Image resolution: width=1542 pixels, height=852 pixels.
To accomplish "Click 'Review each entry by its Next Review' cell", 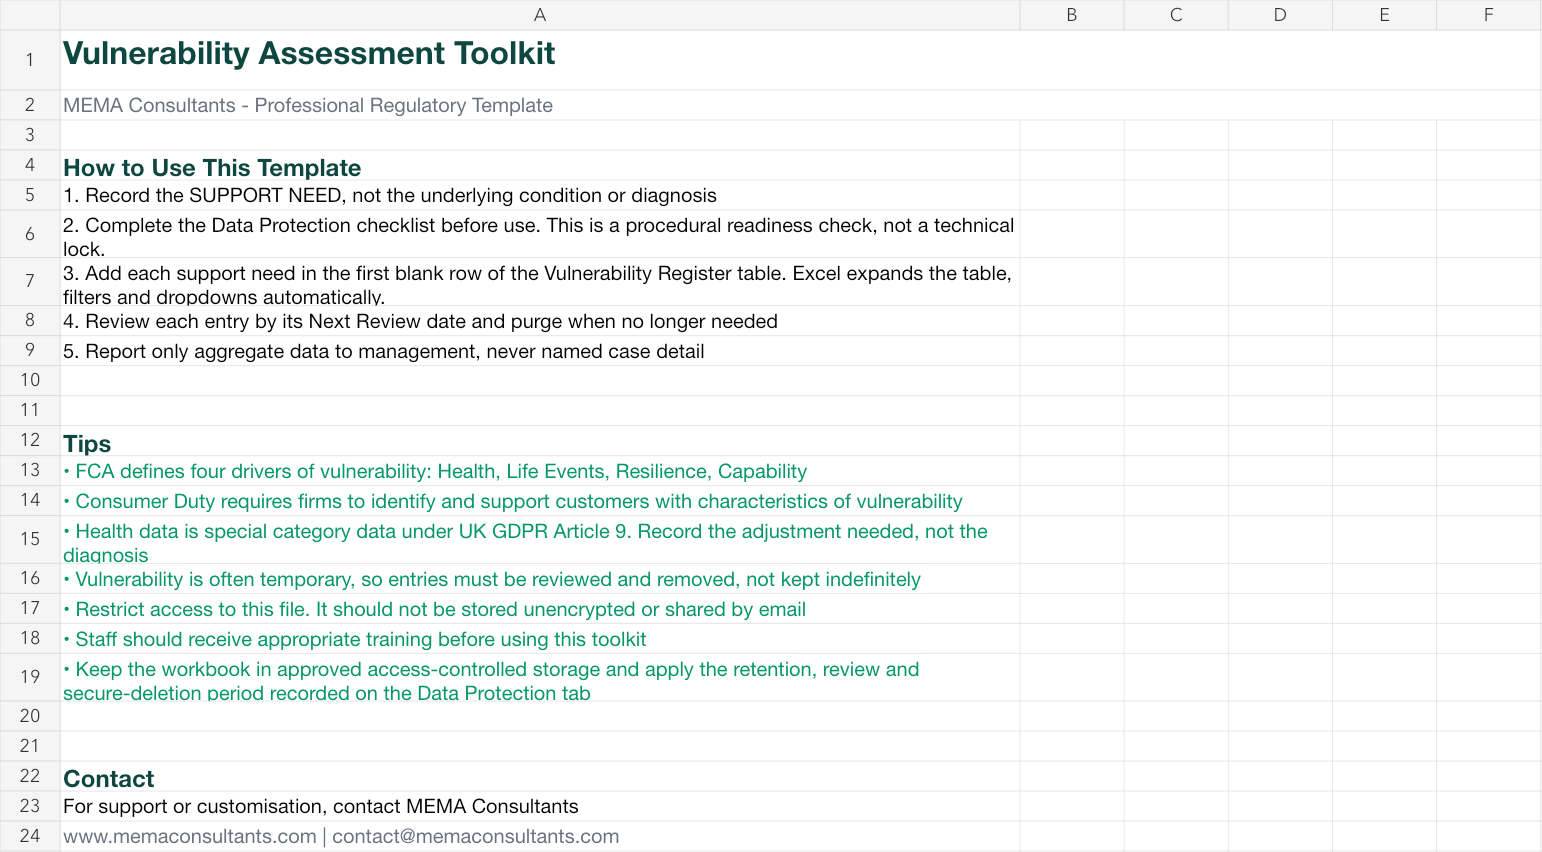I will [x=540, y=320].
